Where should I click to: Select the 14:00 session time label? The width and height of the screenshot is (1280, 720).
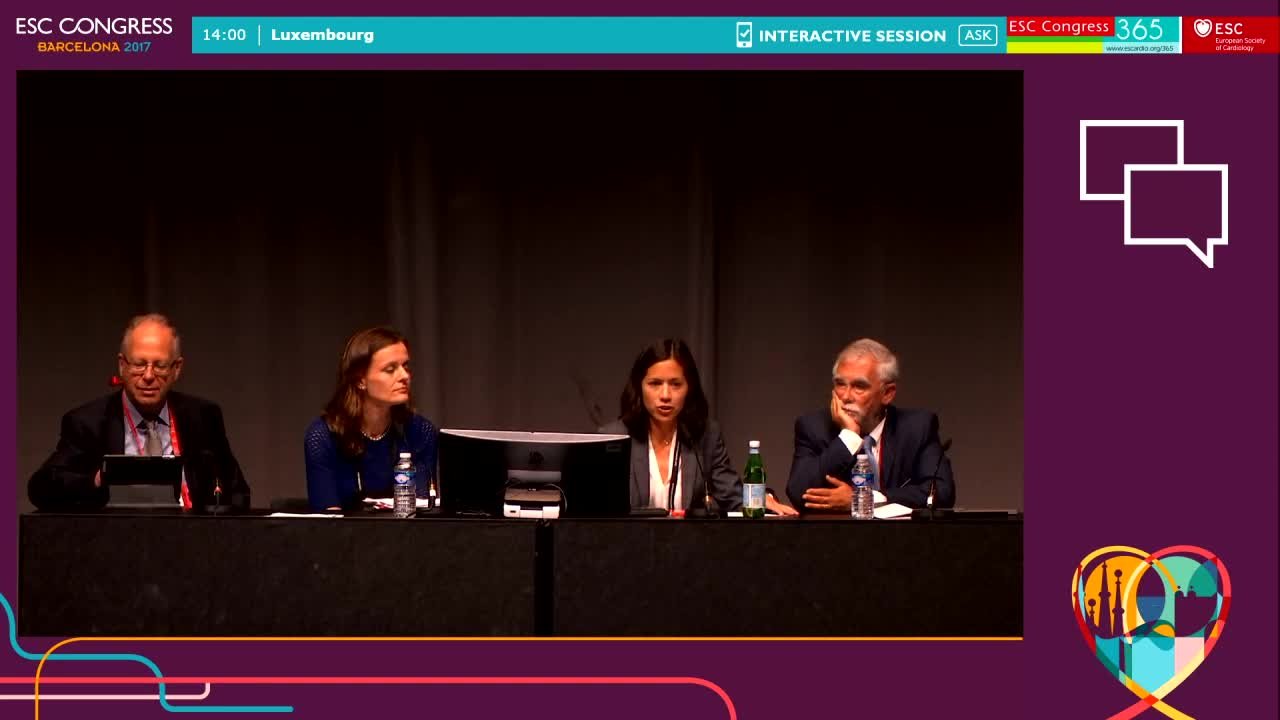pyautogui.click(x=224, y=35)
